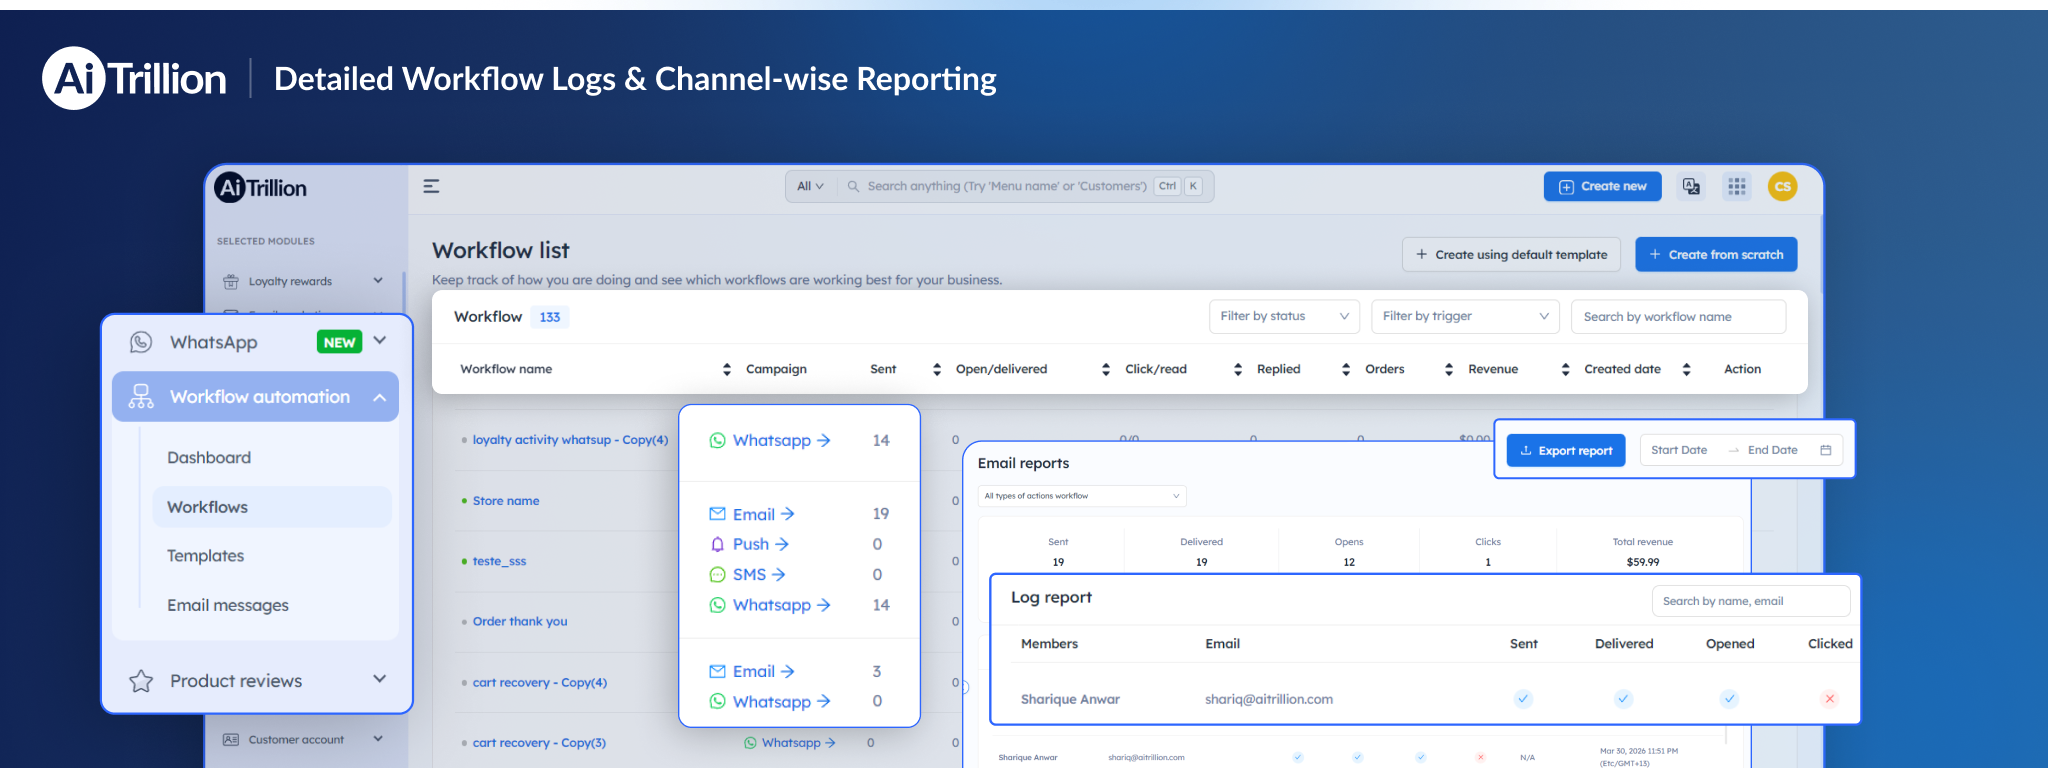Expand the Product reviews chevron
This screenshot has height=768, width=2048.
tap(380, 679)
